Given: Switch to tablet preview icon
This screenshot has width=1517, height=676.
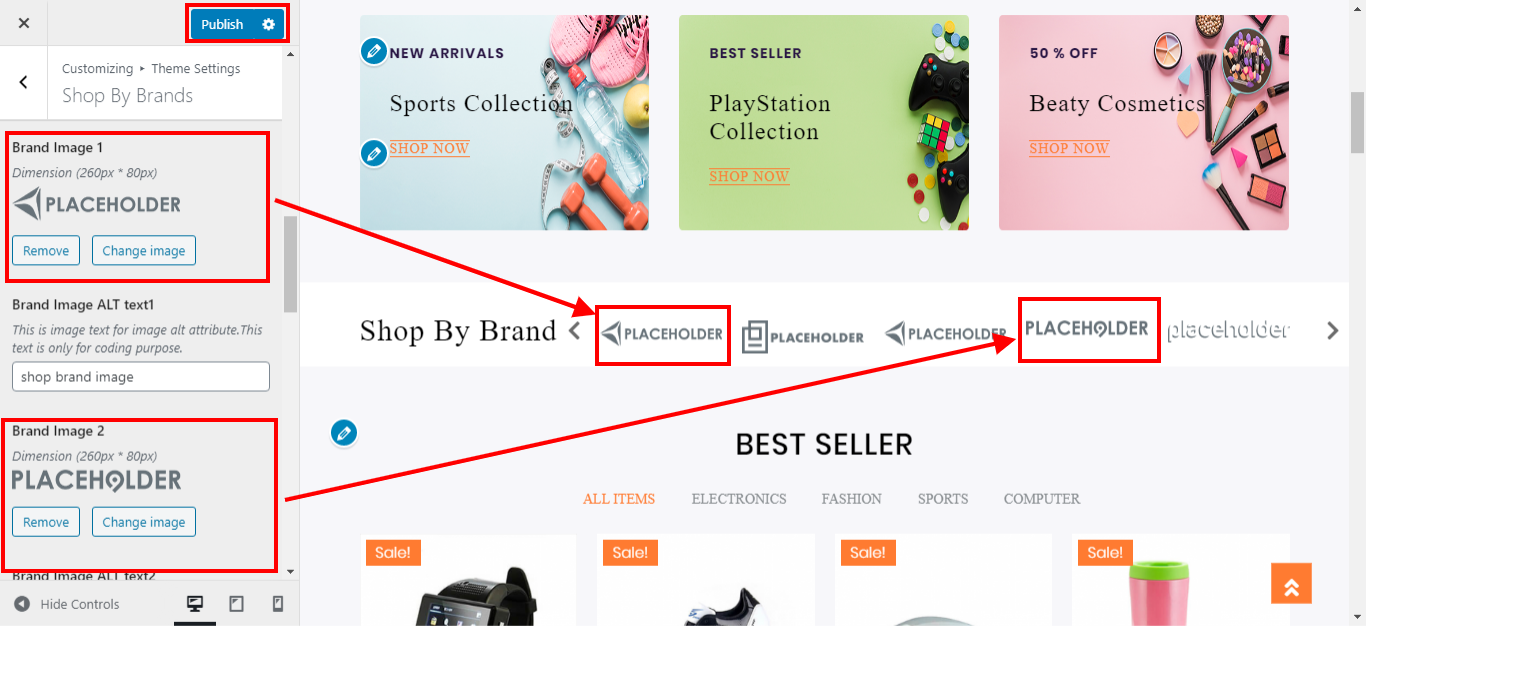Looking at the screenshot, I should (237, 604).
